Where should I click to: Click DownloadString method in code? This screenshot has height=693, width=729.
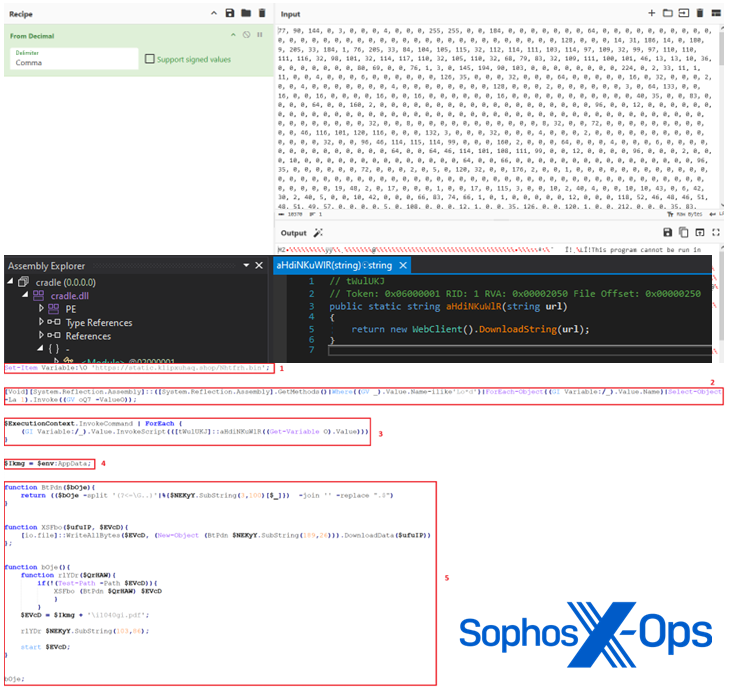(x=518, y=330)
